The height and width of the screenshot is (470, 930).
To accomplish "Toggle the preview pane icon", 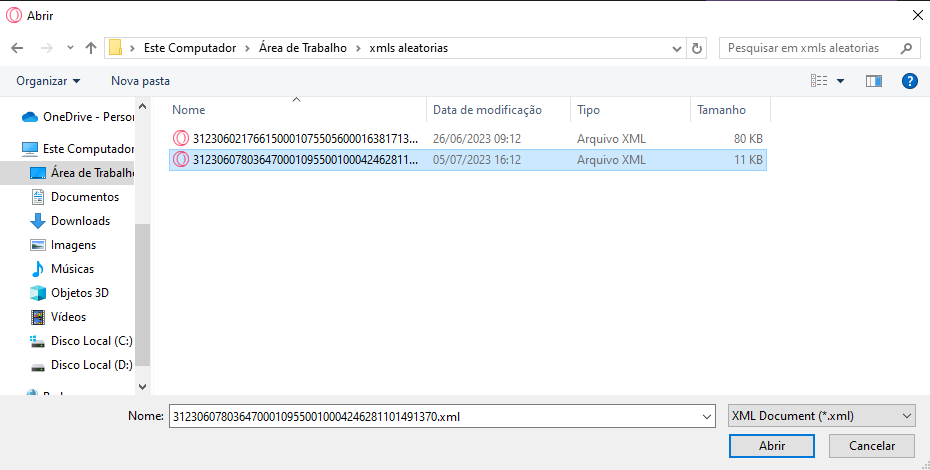I will point(873,80).
